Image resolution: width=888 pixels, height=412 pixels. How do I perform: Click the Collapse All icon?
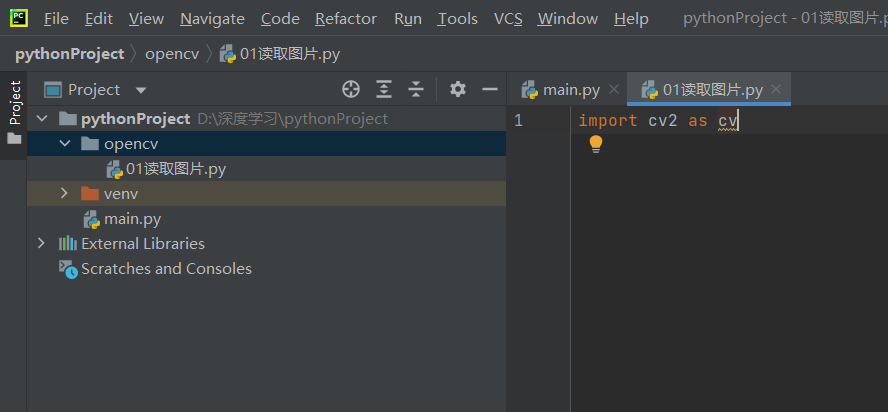[x=416, y=89]
